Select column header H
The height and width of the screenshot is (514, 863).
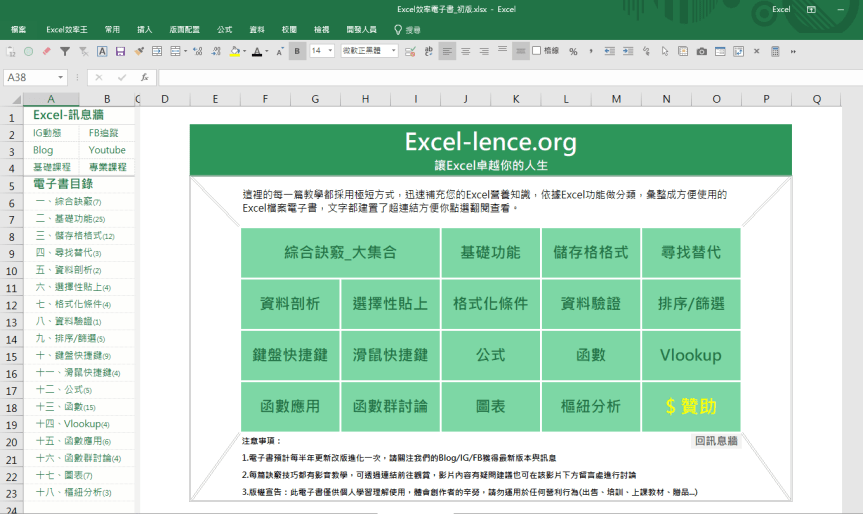[365, 99]
